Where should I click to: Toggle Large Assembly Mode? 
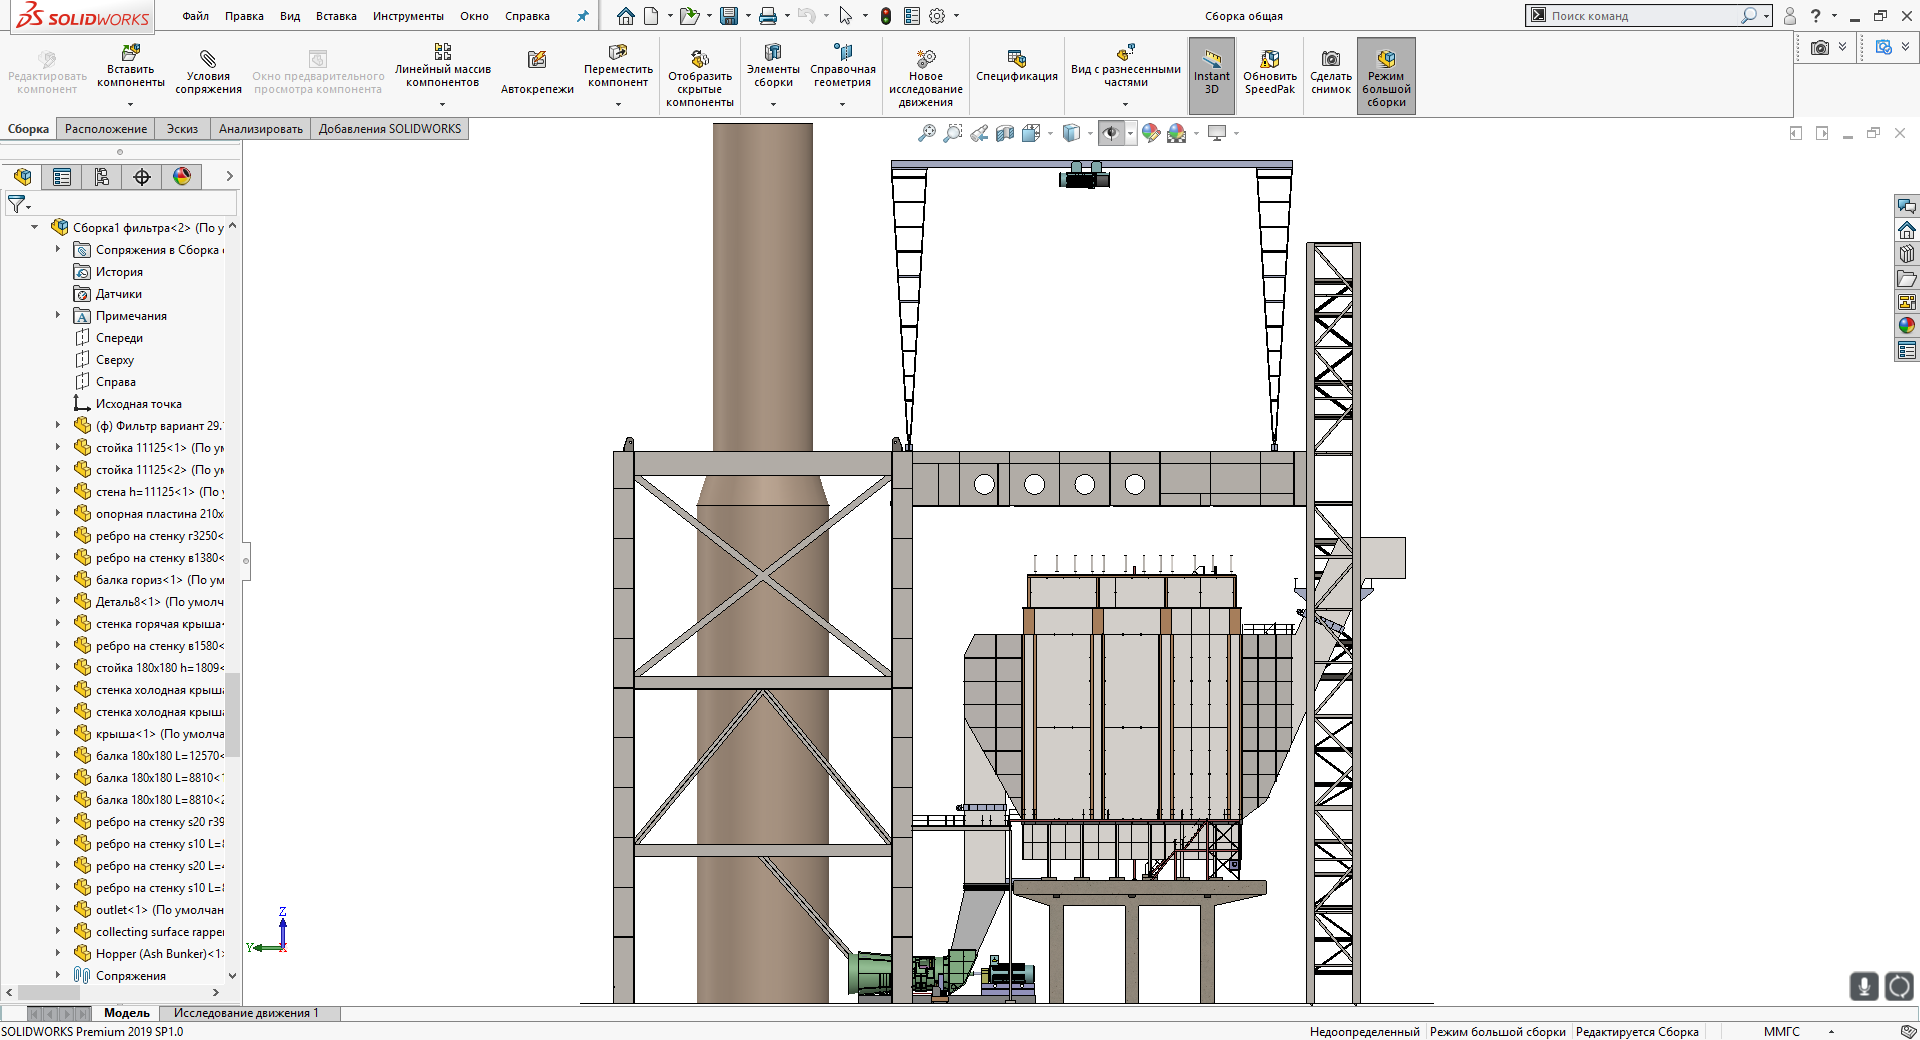click(x=1385, y=59)
